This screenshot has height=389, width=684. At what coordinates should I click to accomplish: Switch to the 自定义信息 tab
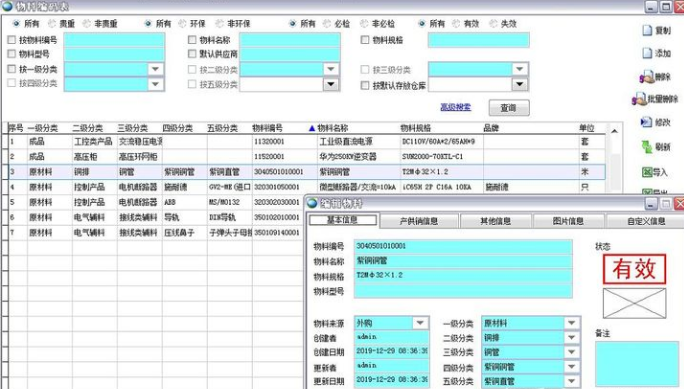[x=646, y=222]
